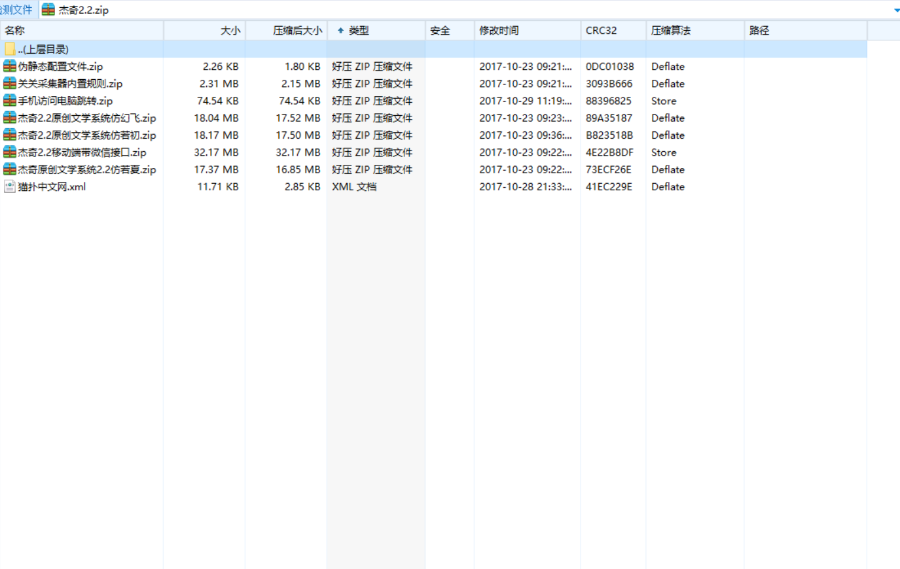Click the 杰奇2.2.zip path bar field
This screenshot has height=569, width=900.
(x=470, y=10)
